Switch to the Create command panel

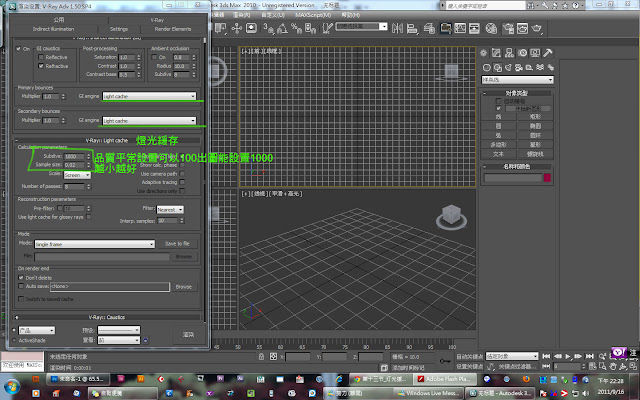(x=484, y=53)
